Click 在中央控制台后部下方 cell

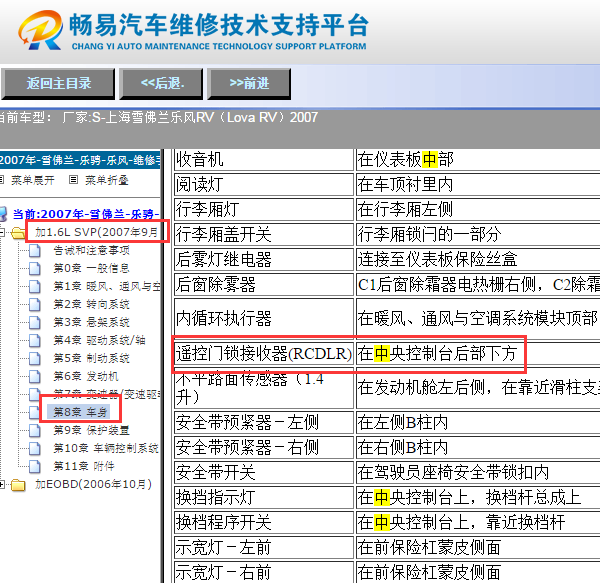pyautogui.click(x=478, y=353)
